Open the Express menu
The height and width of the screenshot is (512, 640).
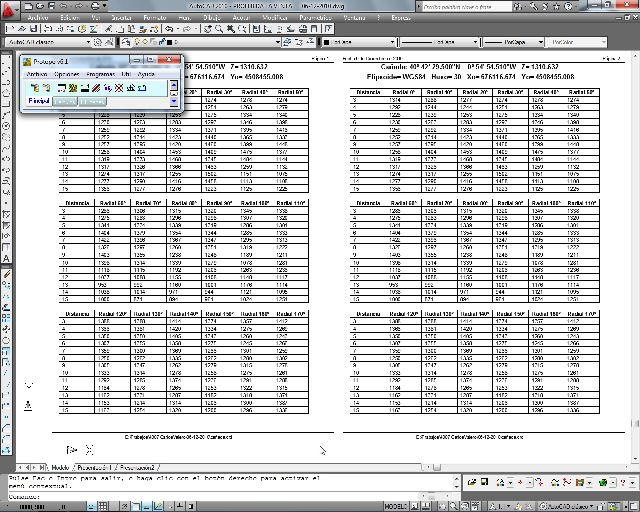[401, 18]
